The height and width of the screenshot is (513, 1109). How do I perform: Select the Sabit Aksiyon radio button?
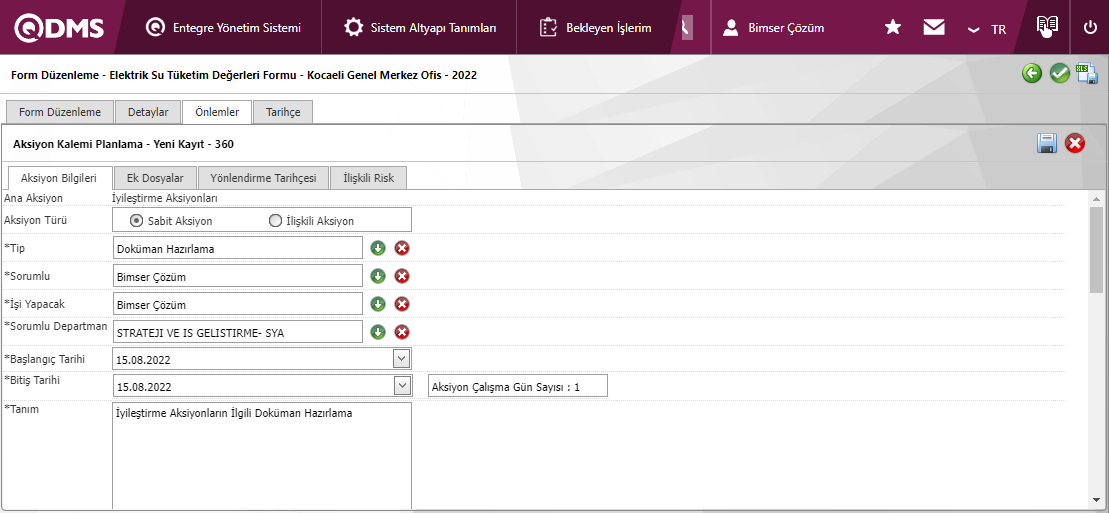137,220
